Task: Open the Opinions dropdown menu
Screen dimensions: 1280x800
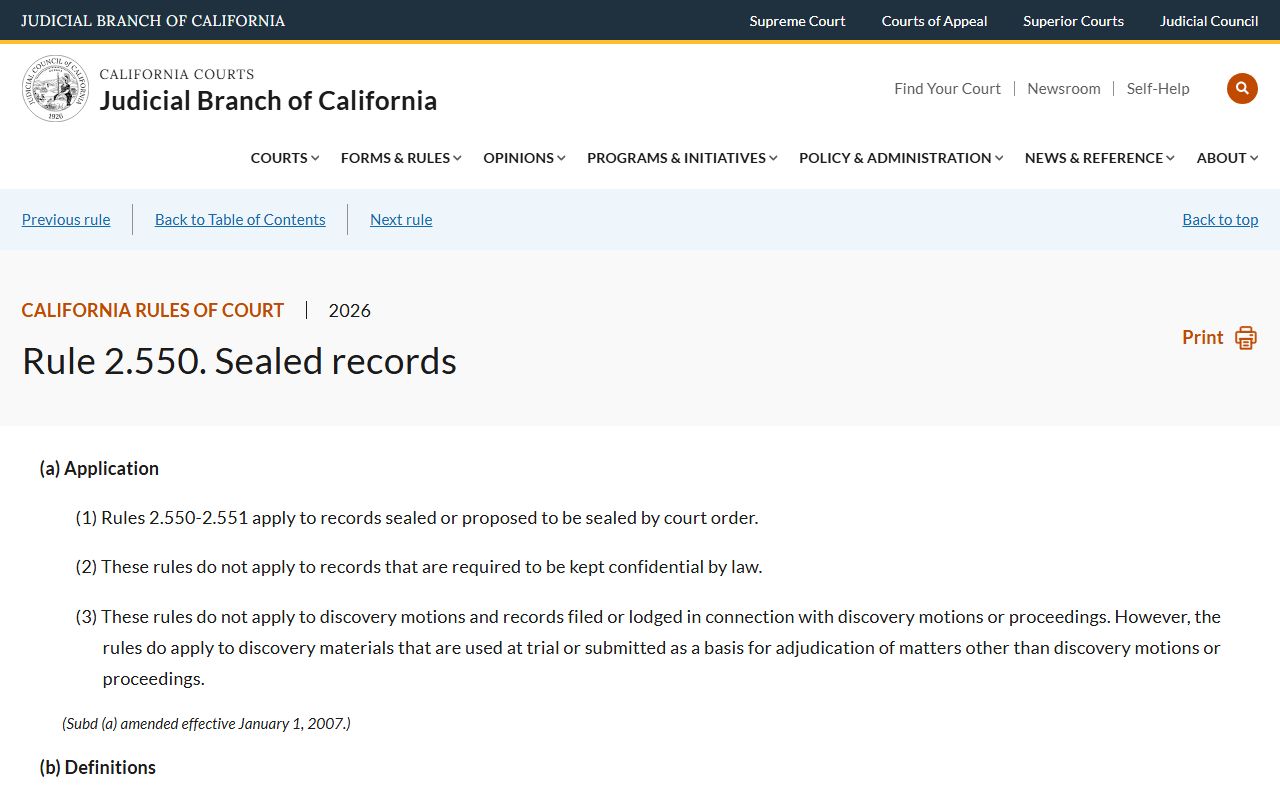Action: click(x=524, y=158)
